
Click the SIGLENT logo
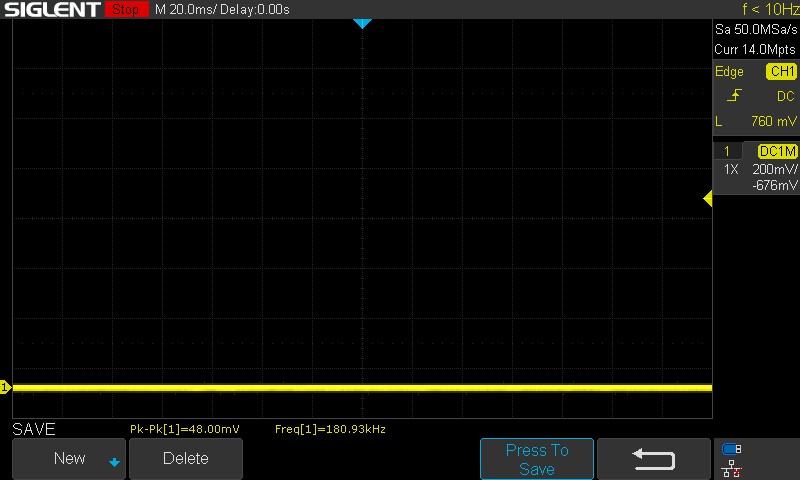coord(52,9)
